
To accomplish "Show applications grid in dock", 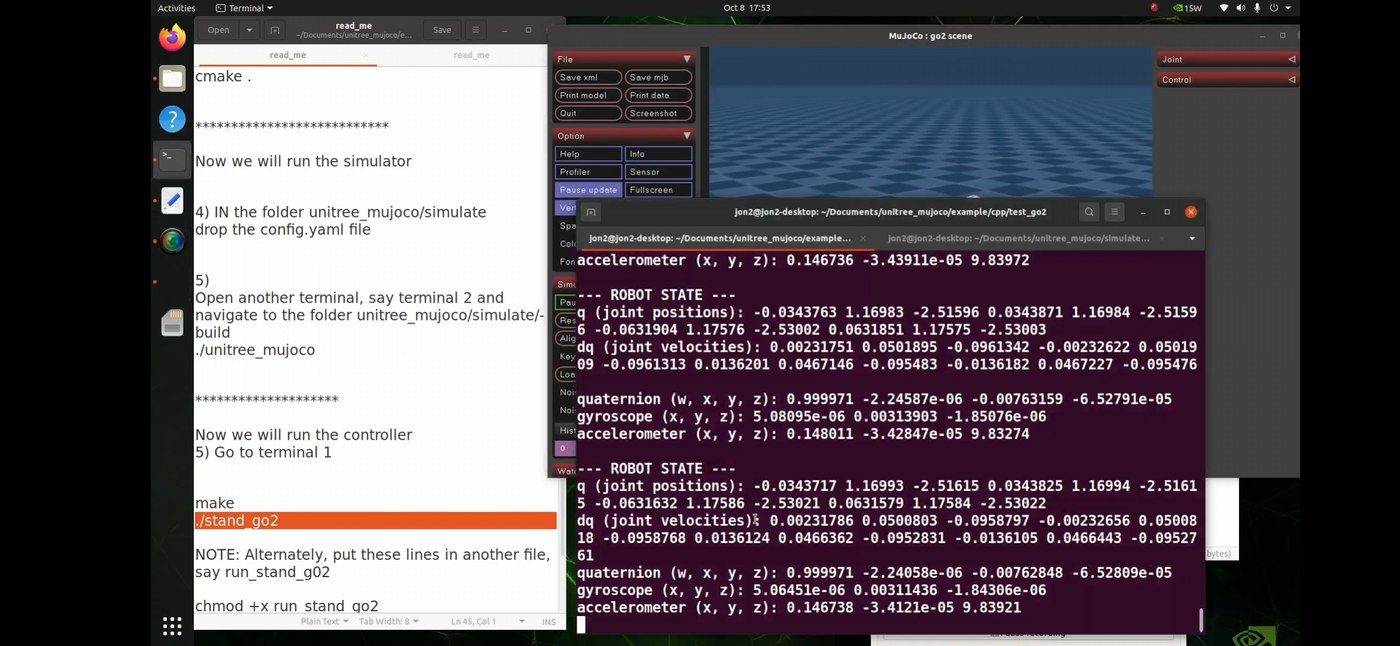I will pos(172,626).
